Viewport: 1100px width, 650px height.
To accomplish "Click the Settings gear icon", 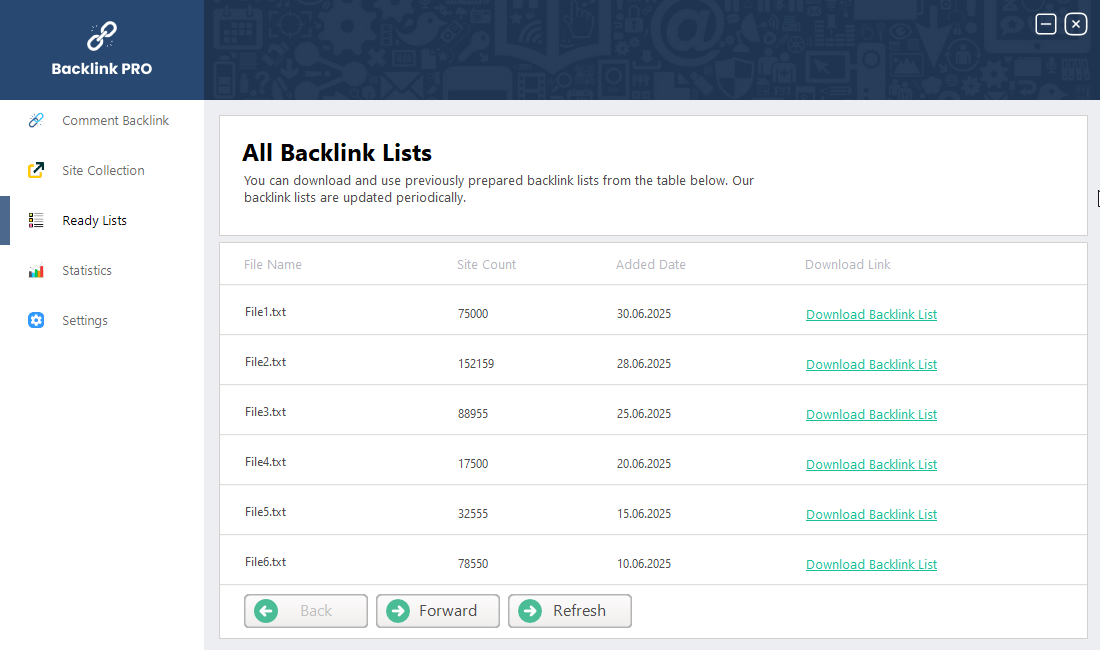I will pos(36,320).
